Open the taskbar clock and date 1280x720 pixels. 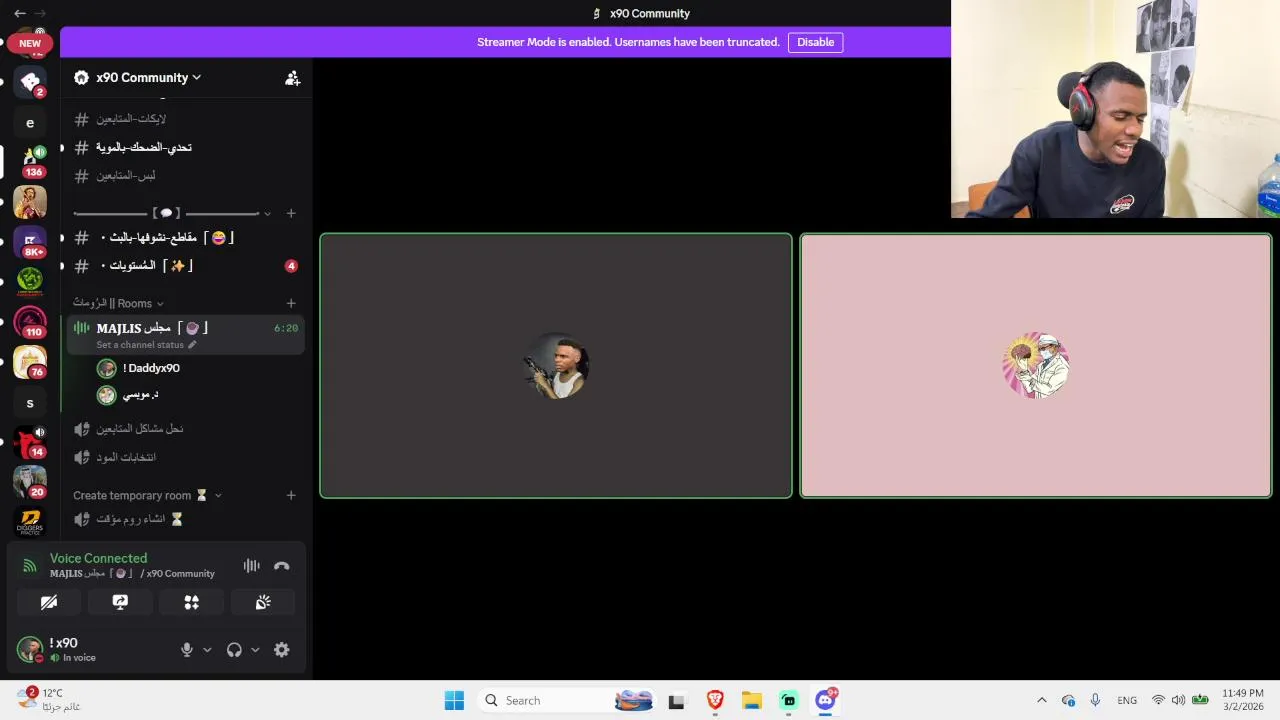tap(1243, 700)
